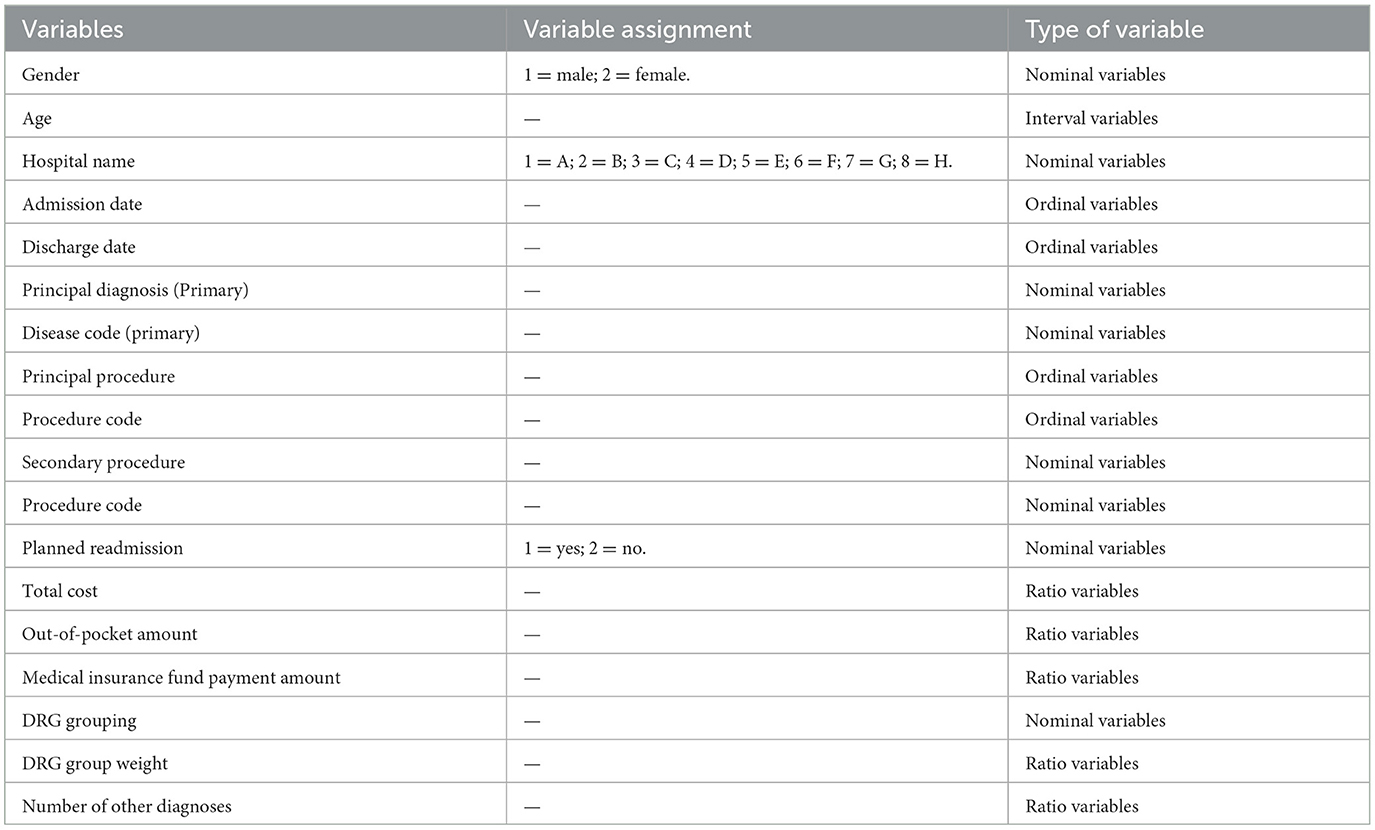Click the DRG group weight cell

[95, 763]
